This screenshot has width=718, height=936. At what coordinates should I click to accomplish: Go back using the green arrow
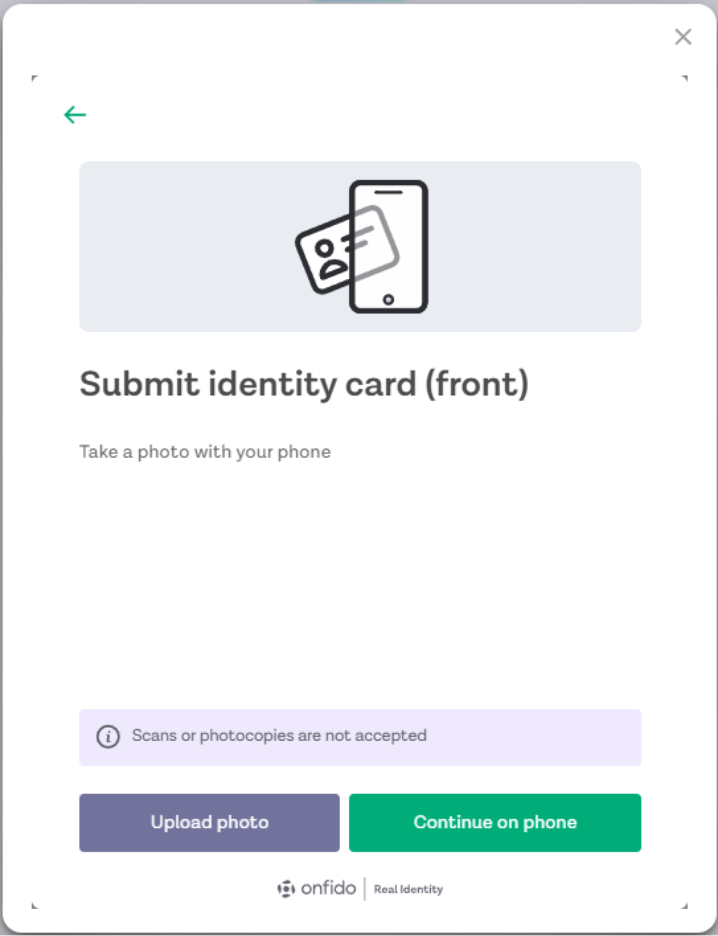tap(75, 115)
